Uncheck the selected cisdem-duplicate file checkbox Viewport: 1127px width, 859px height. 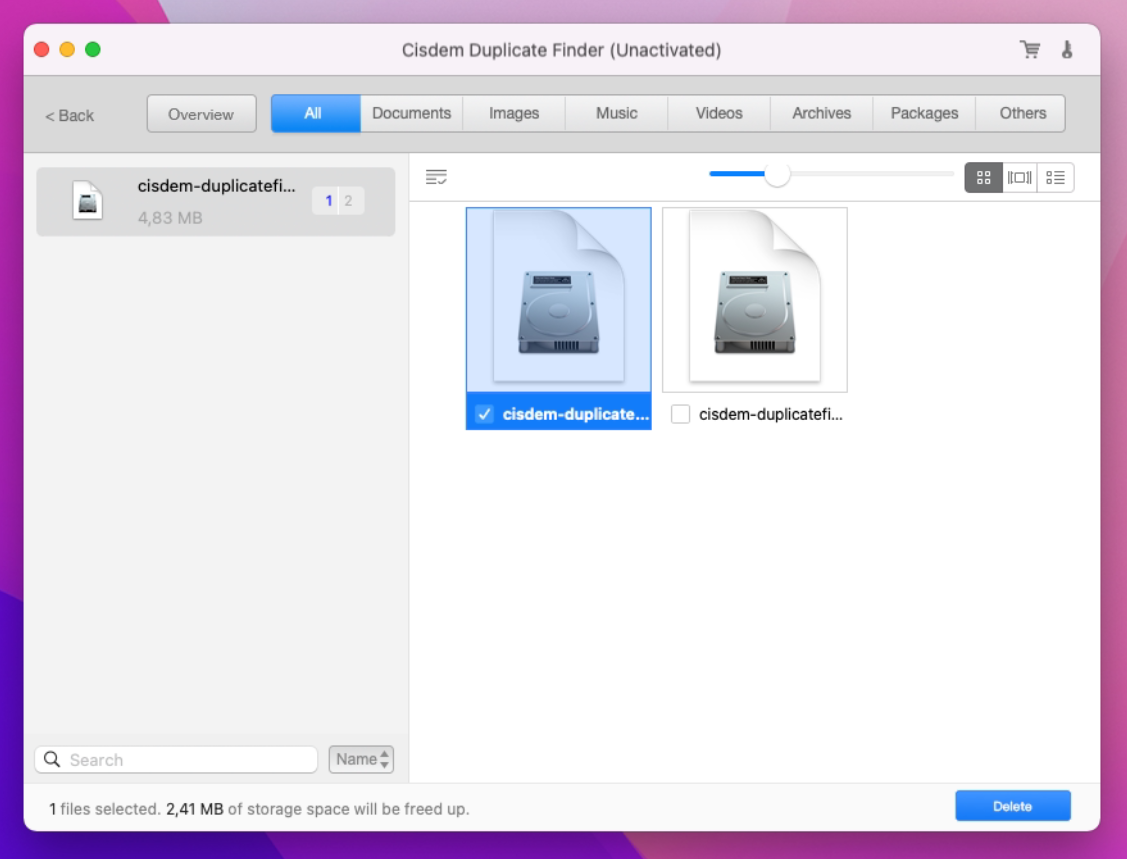coord(484,414)
